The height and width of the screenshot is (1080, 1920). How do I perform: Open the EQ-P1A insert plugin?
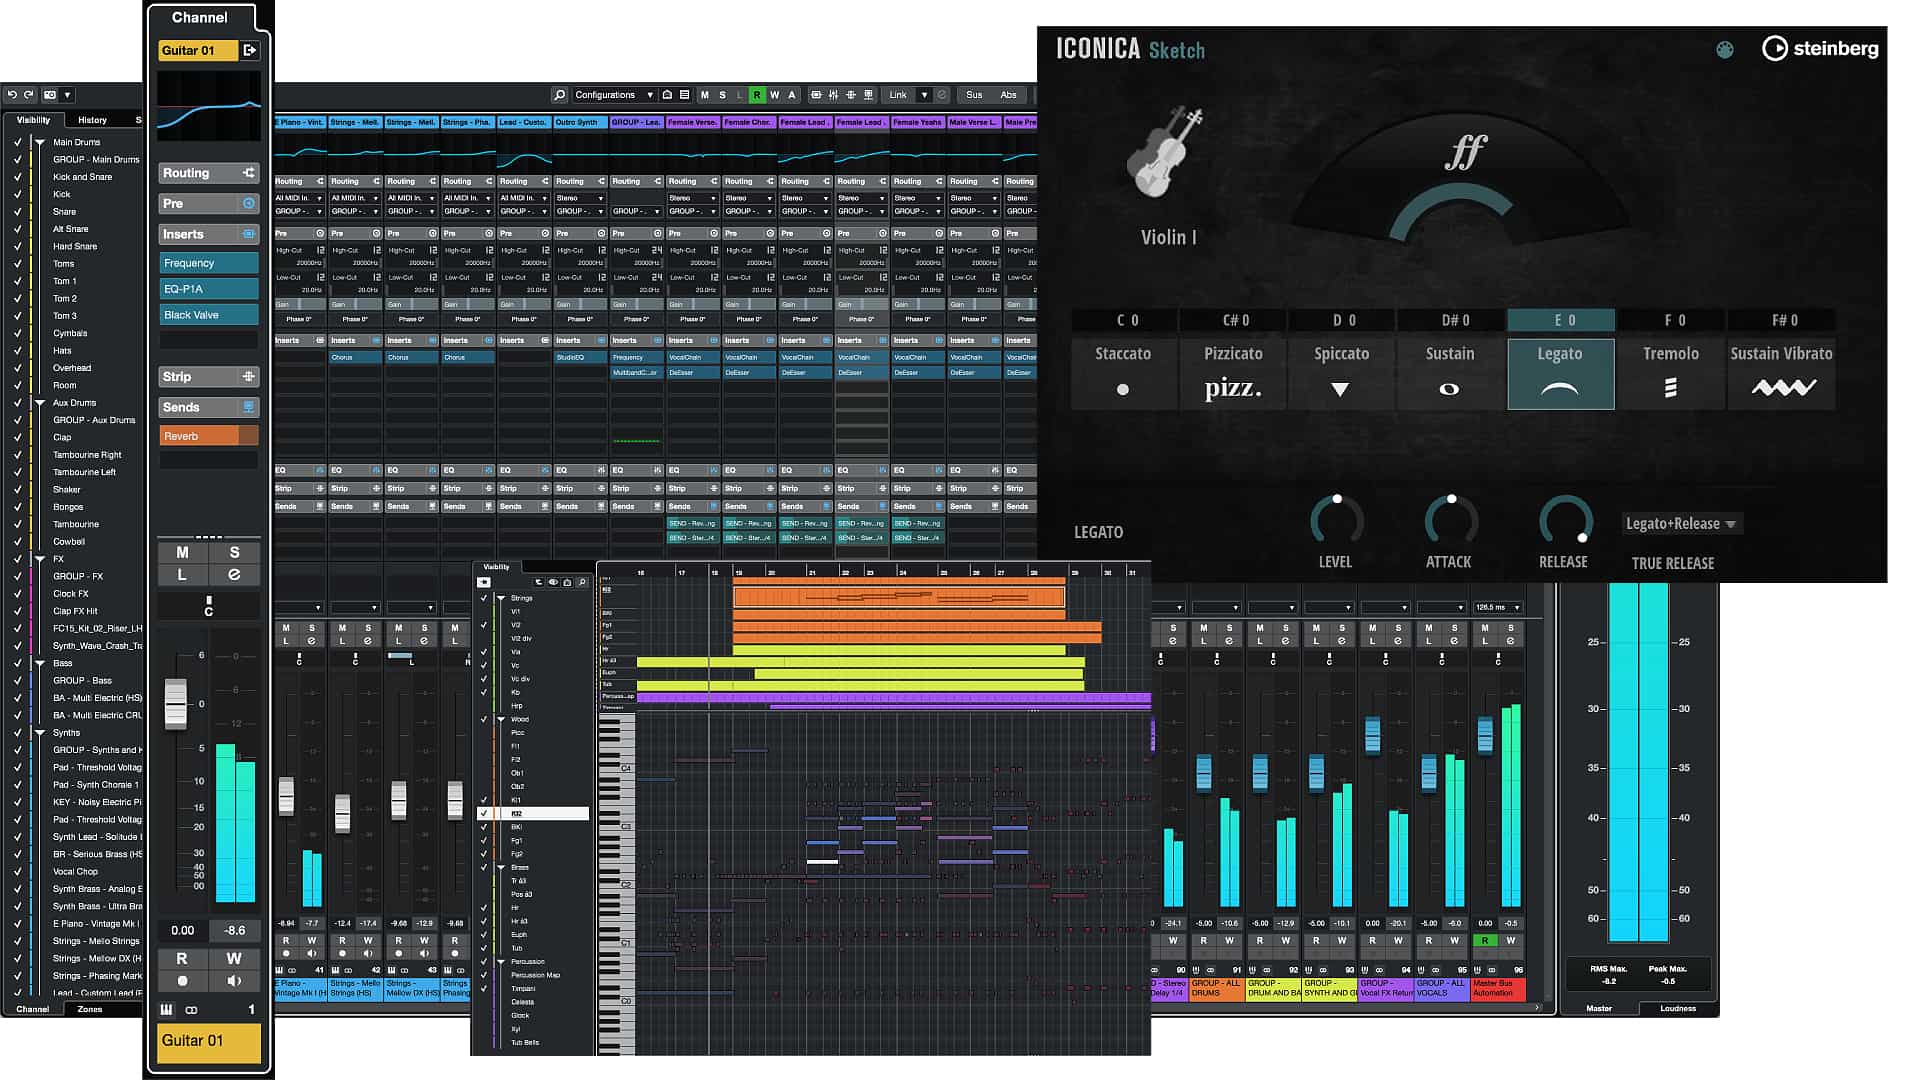pos(208,288)
